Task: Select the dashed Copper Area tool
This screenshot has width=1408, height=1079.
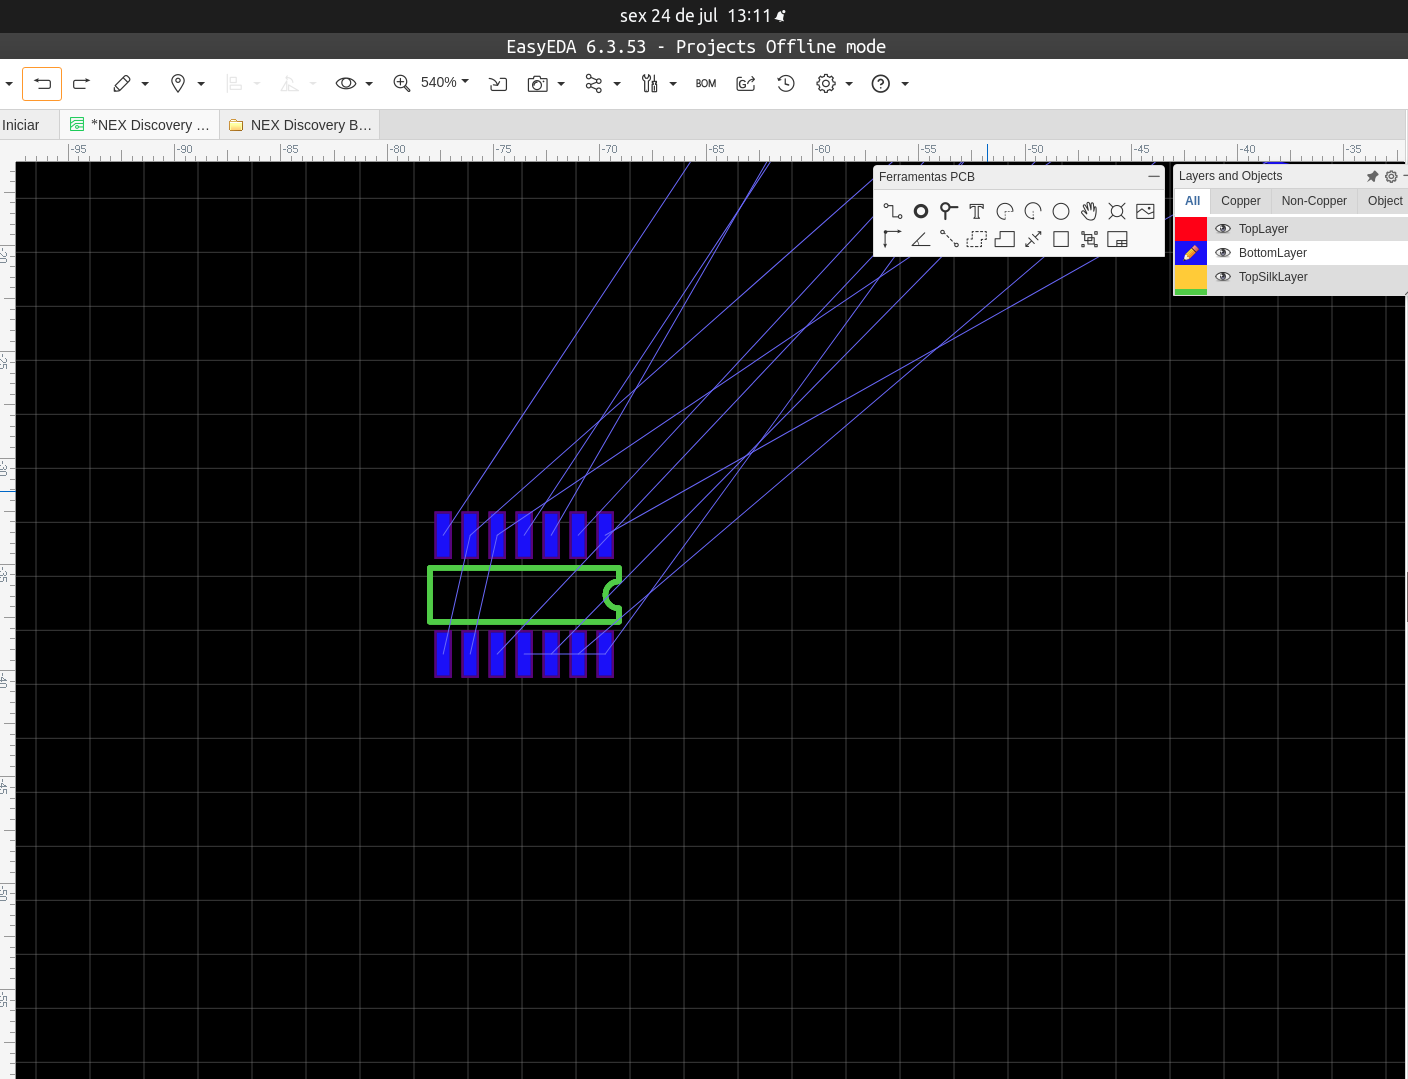Action: click(x=977, y=239)
